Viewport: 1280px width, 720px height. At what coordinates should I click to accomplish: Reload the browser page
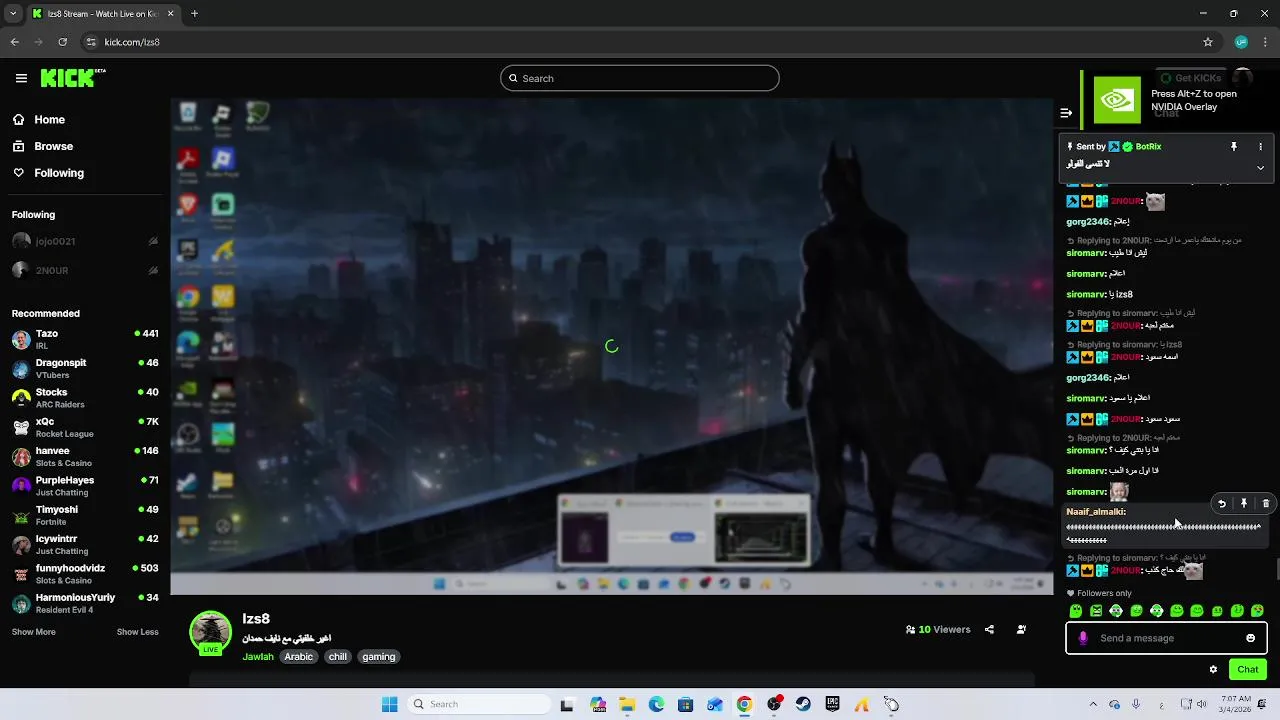[62, 42]
